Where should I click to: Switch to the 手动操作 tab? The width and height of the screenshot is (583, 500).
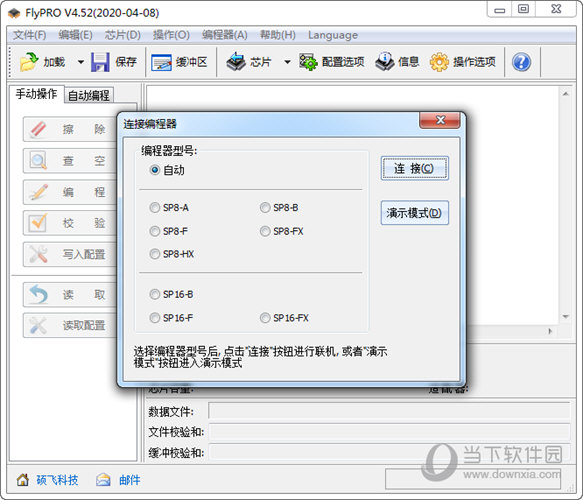(36, 94)
